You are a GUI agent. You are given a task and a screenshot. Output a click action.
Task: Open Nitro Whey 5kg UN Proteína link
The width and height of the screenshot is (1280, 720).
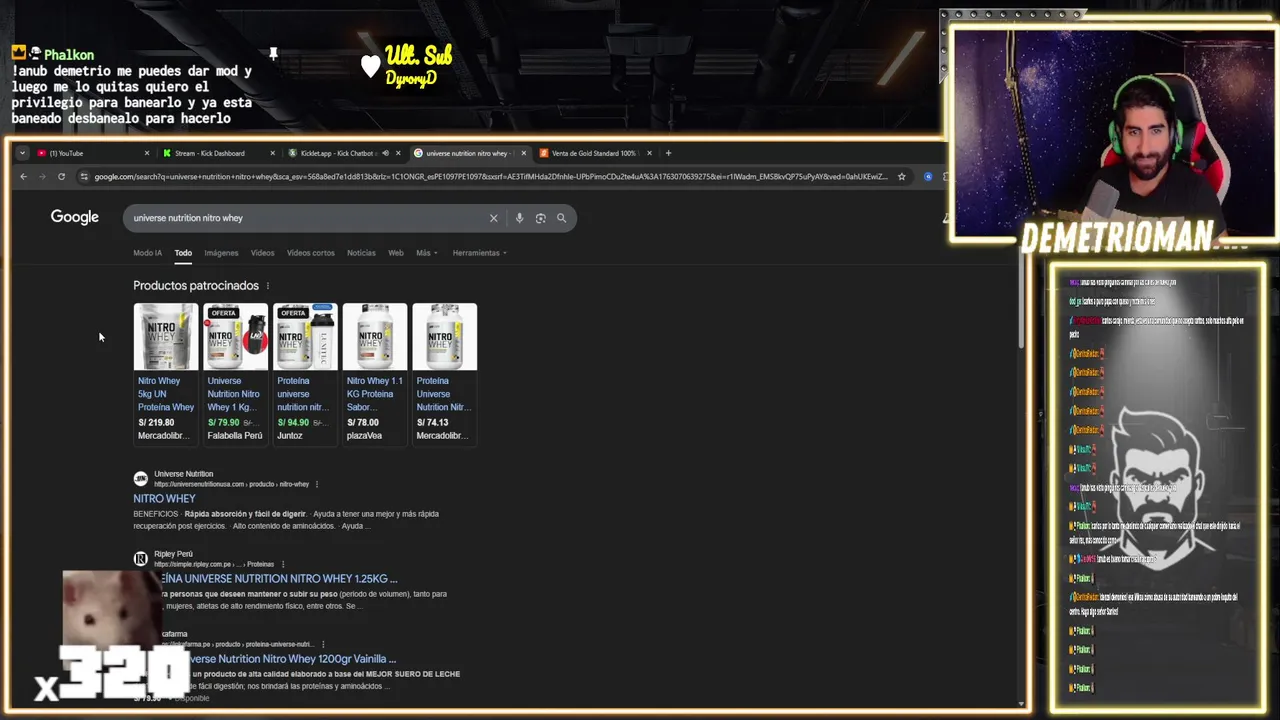coord(166,394)
